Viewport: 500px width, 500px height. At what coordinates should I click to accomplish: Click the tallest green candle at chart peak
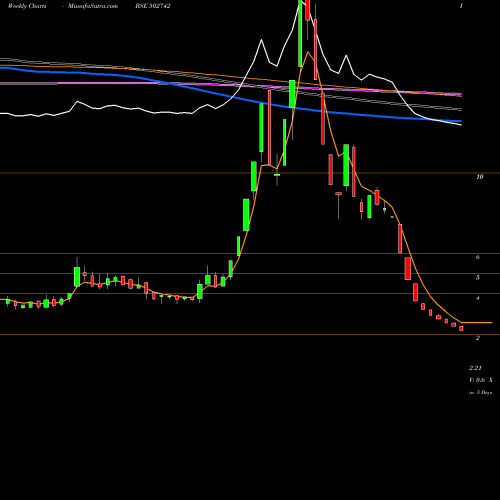pyautogui.click(x=300, y=33)
